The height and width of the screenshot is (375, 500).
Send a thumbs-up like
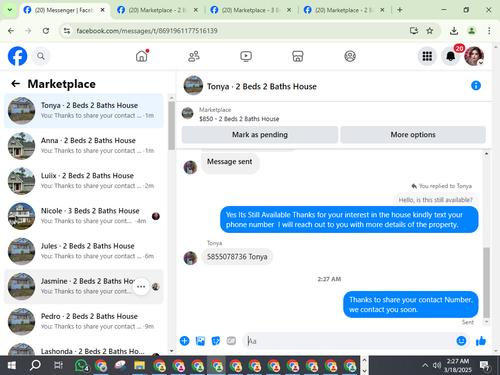tap(481, 341)
